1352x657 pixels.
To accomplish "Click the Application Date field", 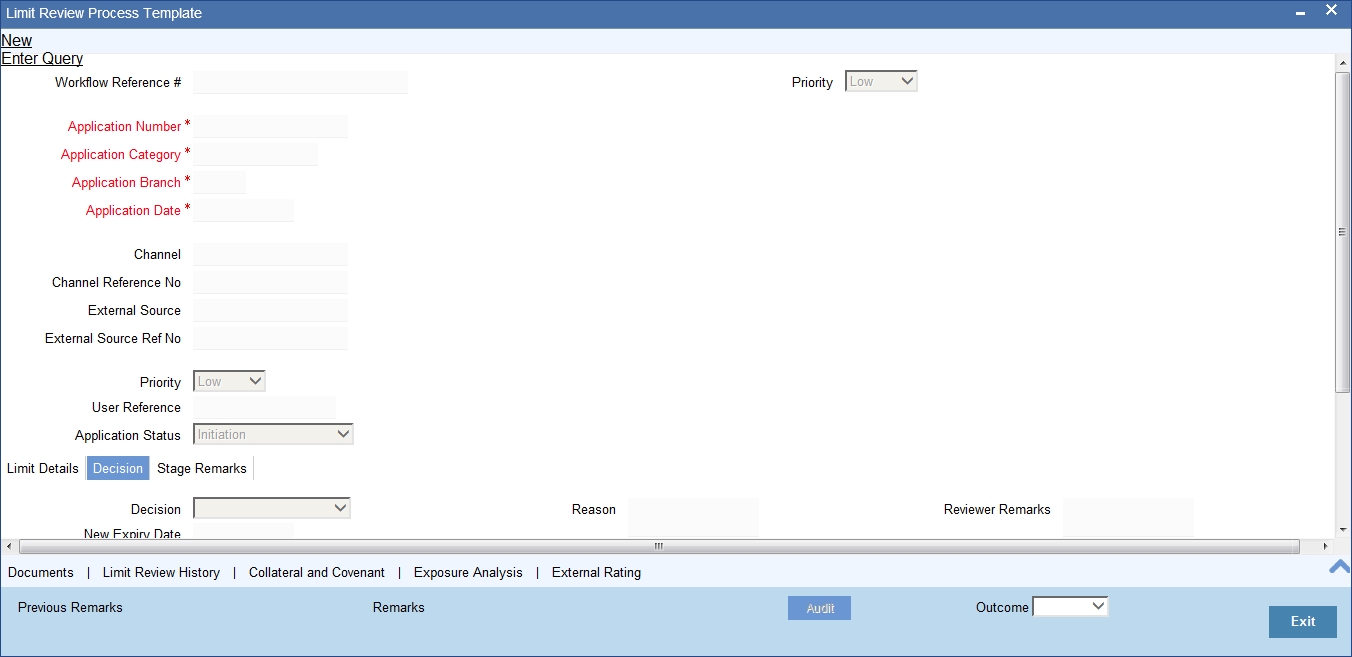I will pyautogui.click(x=244, y=210).
